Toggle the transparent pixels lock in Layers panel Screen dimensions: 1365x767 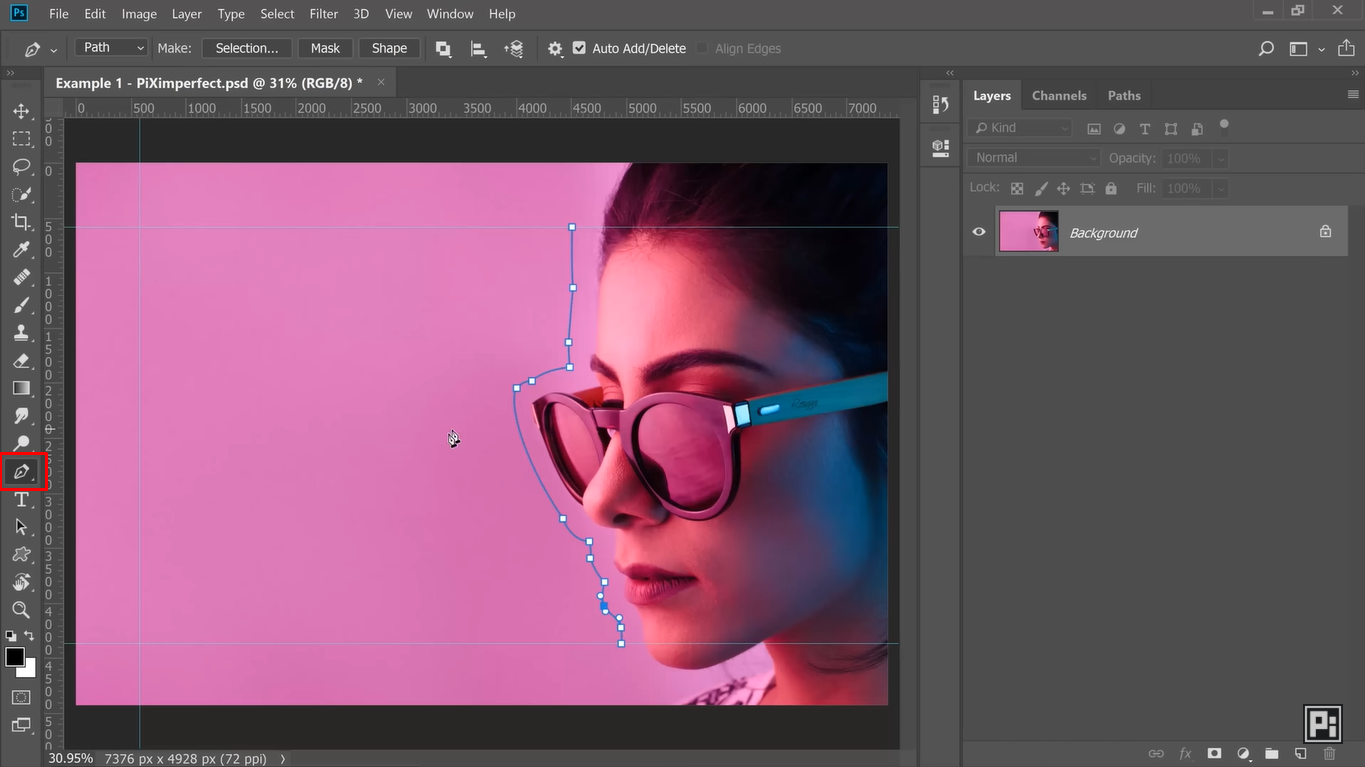coord(1016,188)
